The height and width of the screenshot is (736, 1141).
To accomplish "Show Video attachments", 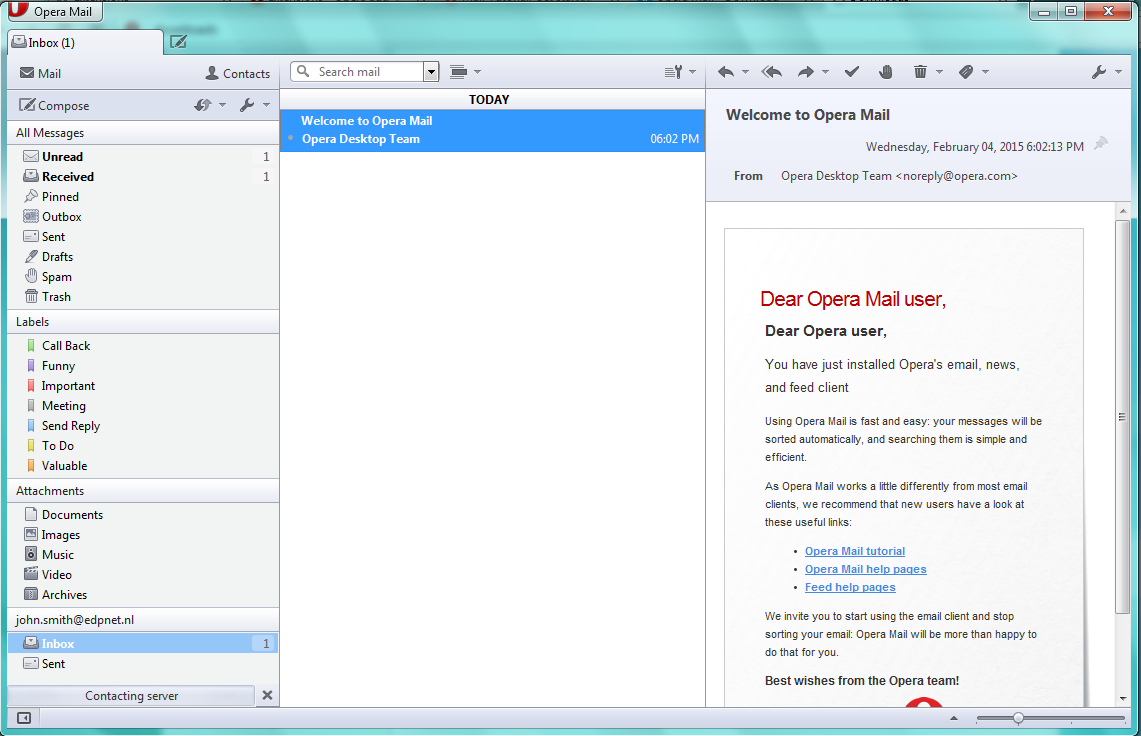I will (143, 575).
